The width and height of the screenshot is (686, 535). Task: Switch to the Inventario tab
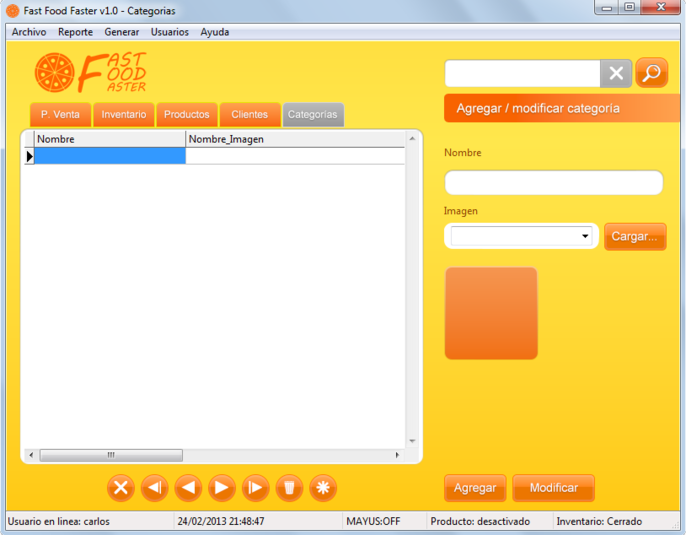124,115
